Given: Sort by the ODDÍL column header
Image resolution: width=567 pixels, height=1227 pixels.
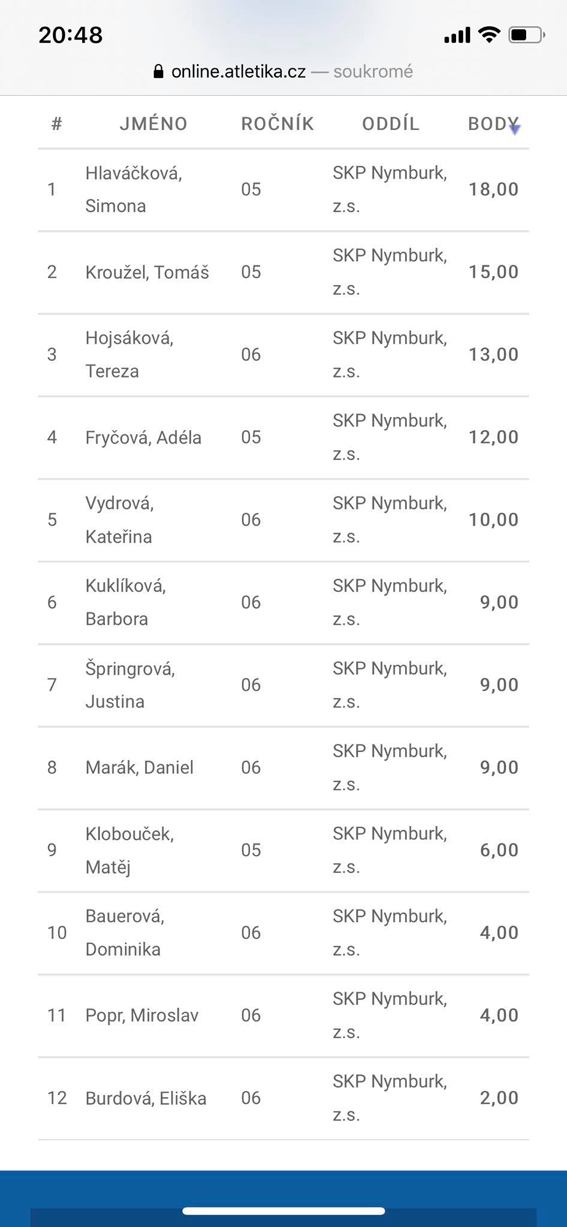Looking at the screenshot, I should [391, 124].
